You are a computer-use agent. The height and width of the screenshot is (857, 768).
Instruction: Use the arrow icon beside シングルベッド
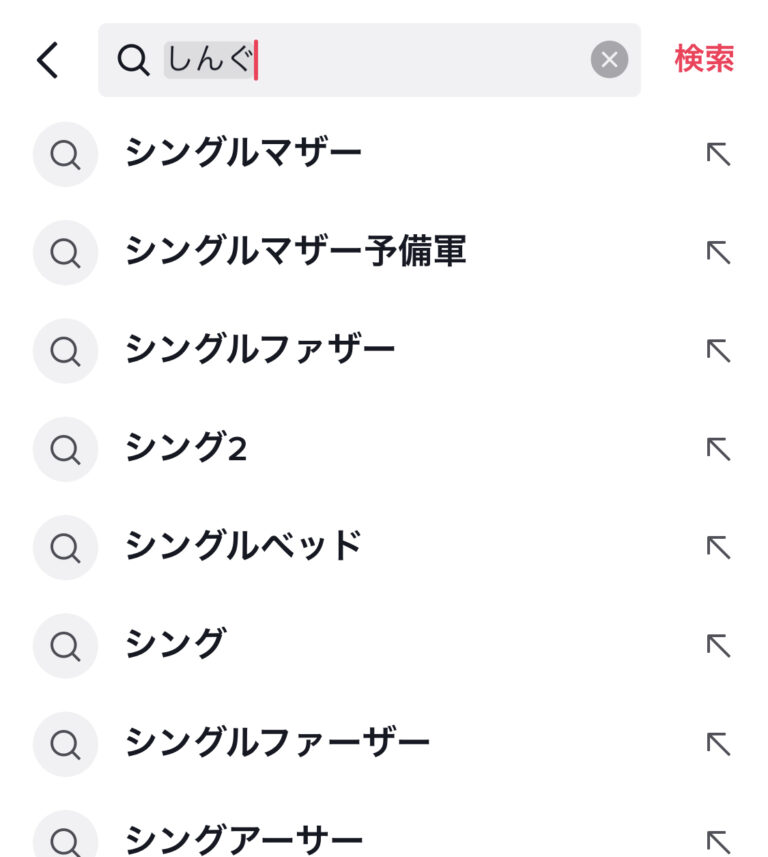[x=718, y=546]
